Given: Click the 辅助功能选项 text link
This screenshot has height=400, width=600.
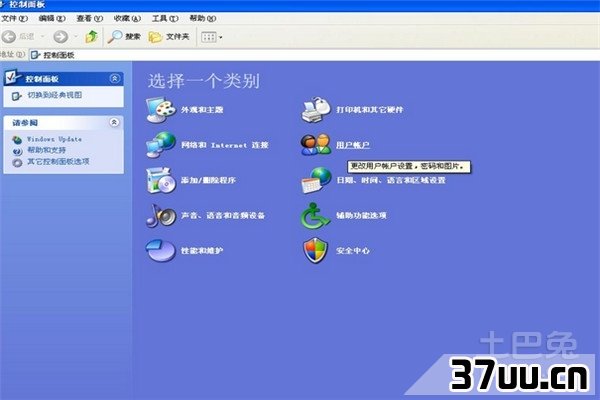Looking at the screenshot, I should tap(361, 216).
